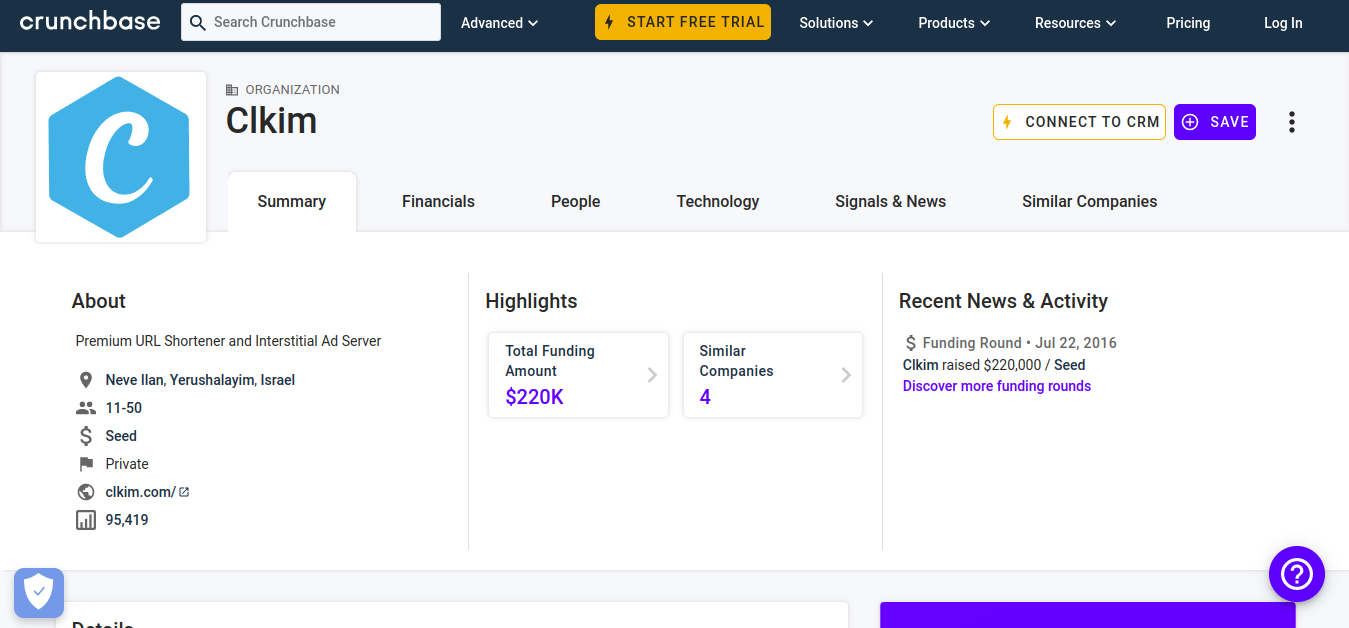
Task: Open the Discover more funding rounds link
Action: point(997,386)
